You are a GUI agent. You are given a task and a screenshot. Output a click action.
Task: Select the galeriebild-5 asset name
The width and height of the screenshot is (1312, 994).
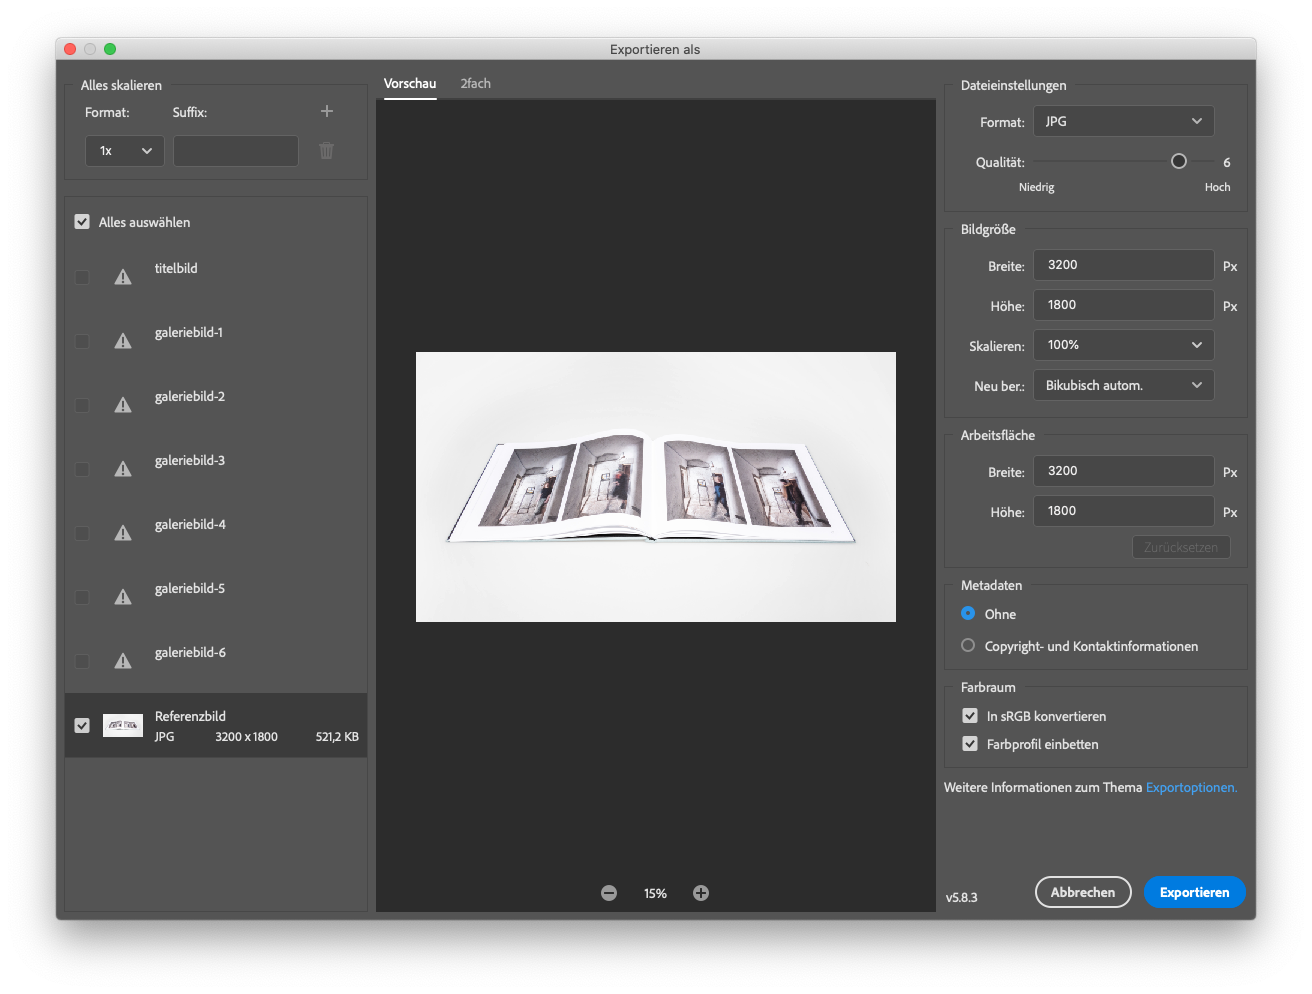190,588
